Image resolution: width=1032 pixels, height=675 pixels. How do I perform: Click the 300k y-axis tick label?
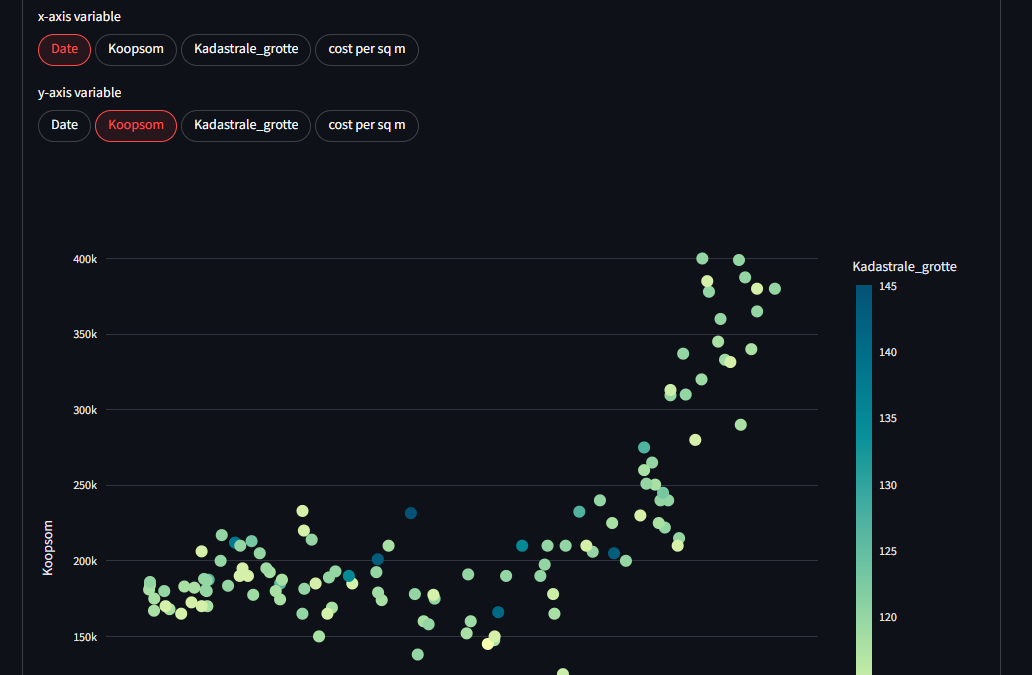tap(86, 410)
